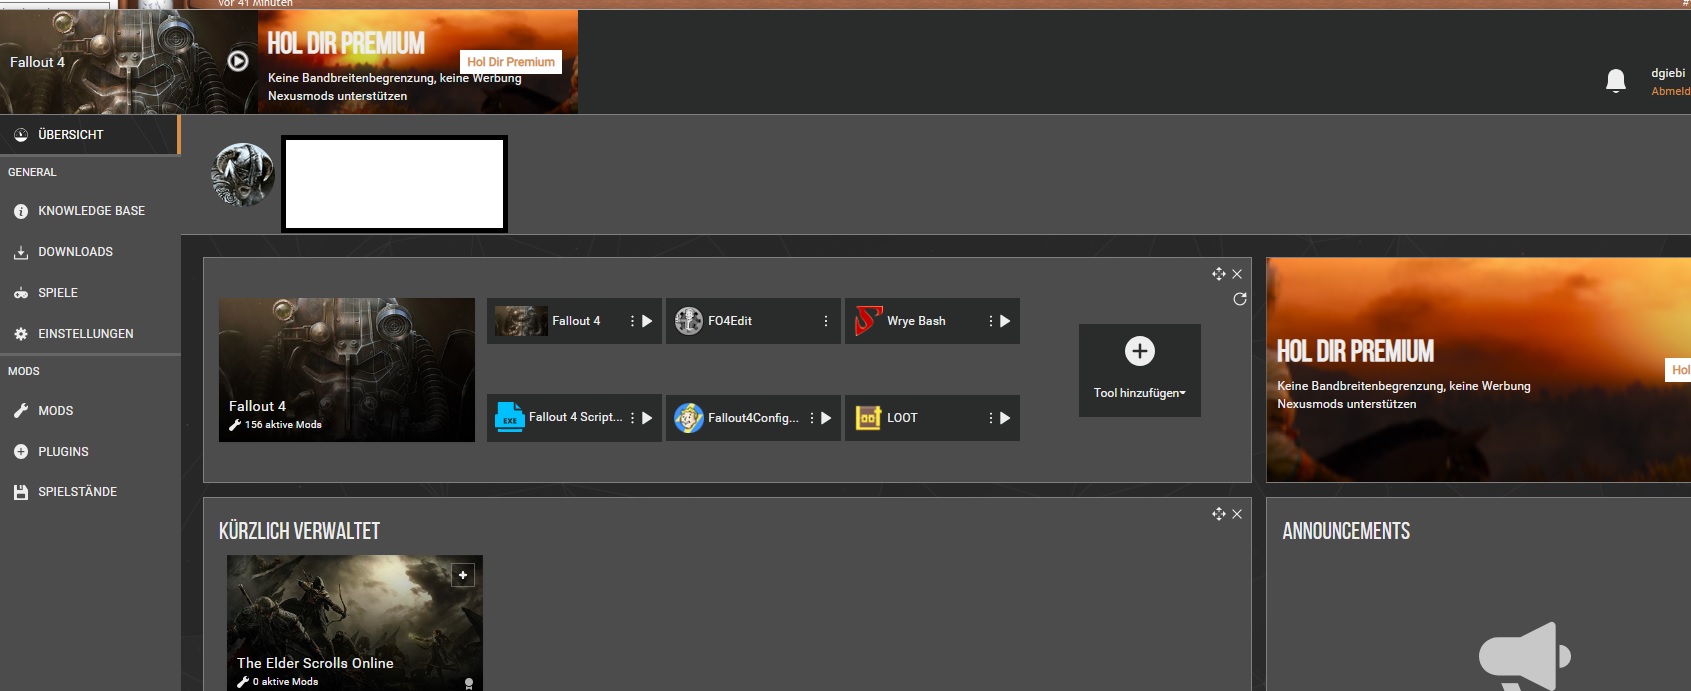Click the dgiebi username
This screenshot has width=1691, height=691.
1668,73
